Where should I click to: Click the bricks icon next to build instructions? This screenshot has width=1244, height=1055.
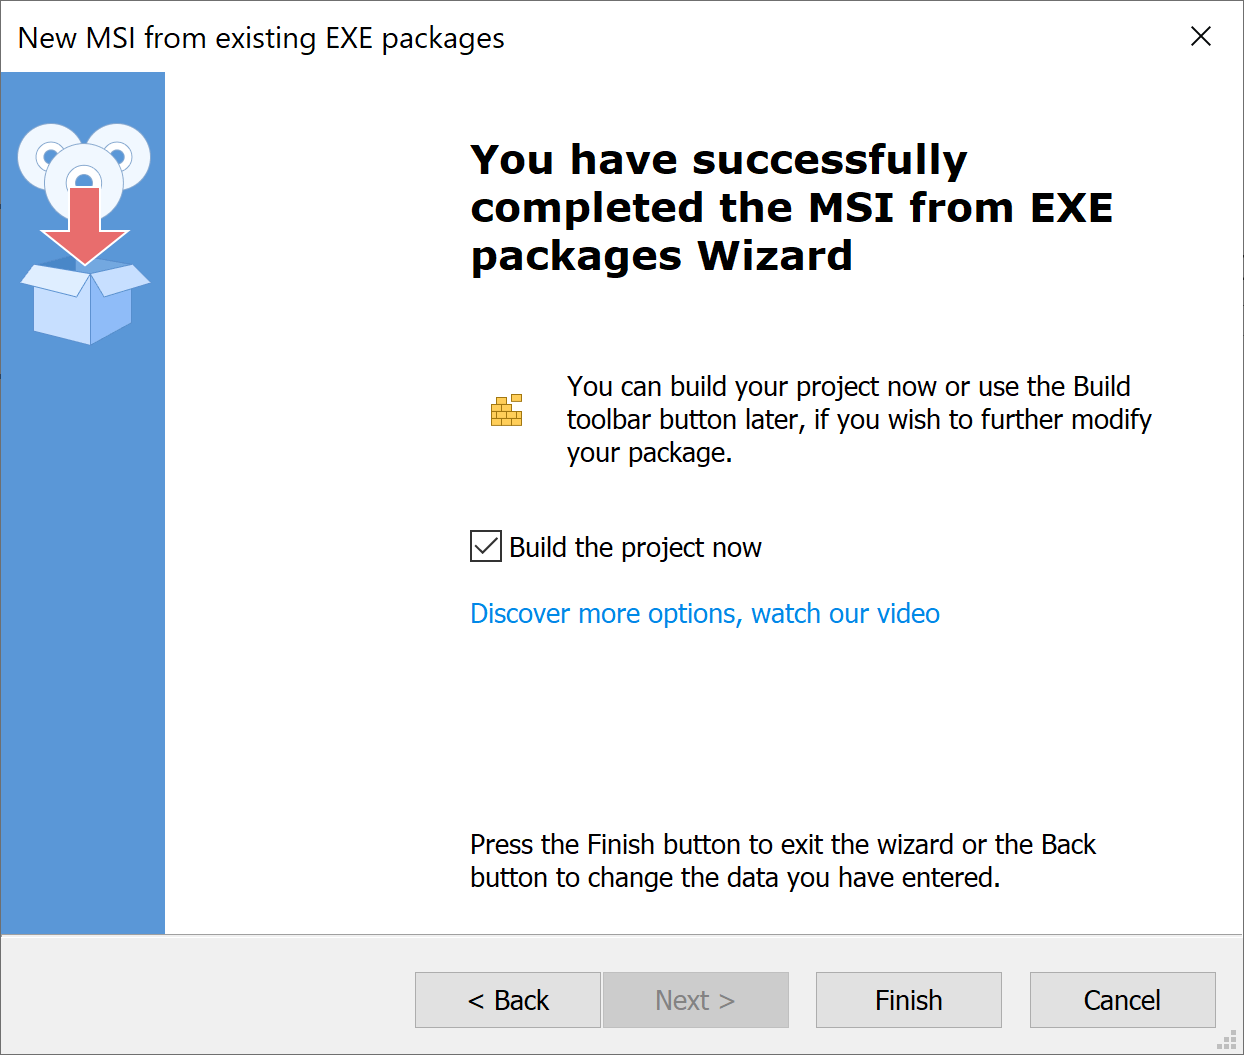coord(506,409)
